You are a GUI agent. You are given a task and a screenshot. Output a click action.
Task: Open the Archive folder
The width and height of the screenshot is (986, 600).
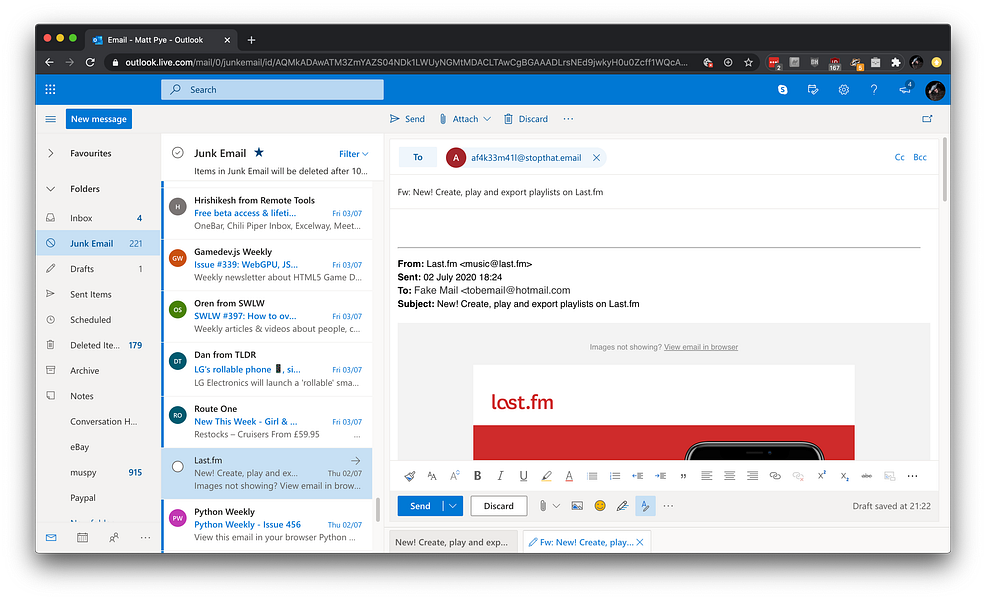point(98,370)
